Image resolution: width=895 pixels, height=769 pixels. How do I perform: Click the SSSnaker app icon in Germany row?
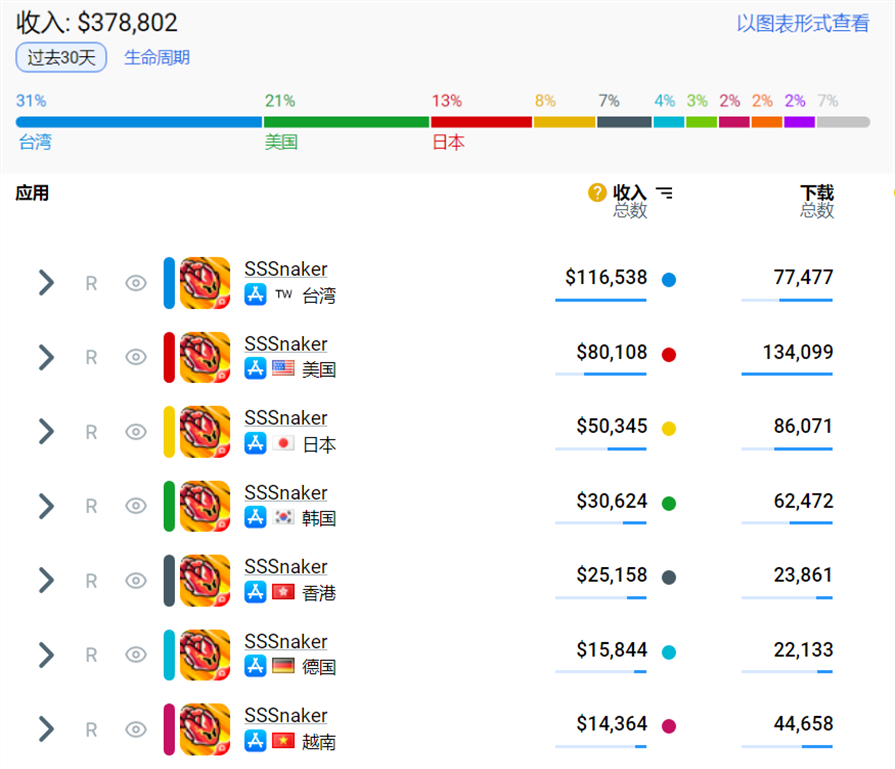[x=205, y=655]
